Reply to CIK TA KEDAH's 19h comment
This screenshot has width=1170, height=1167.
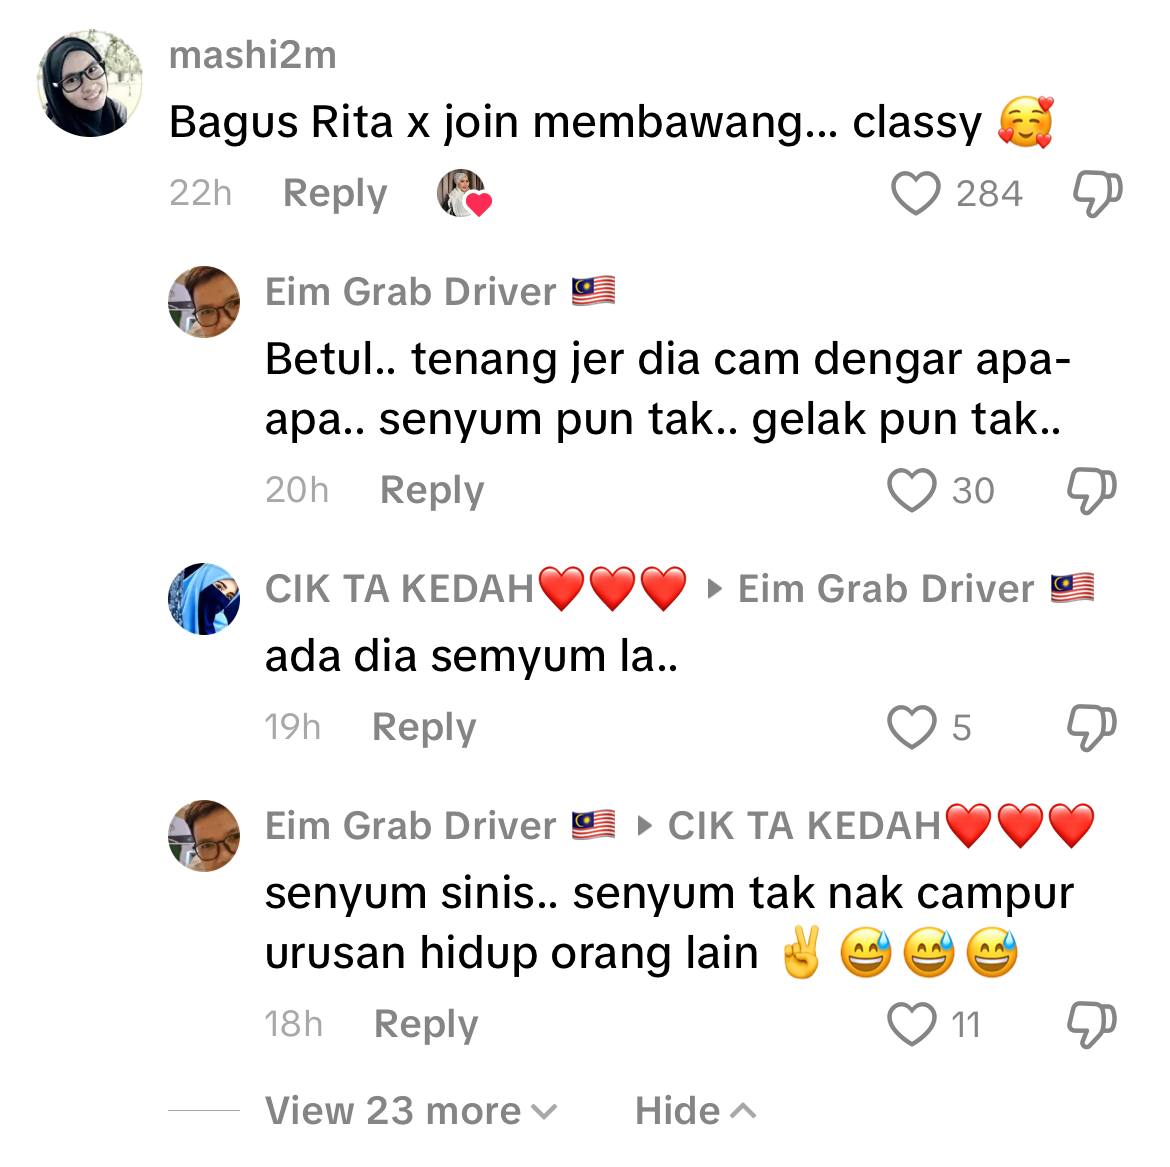pos(424,728)
